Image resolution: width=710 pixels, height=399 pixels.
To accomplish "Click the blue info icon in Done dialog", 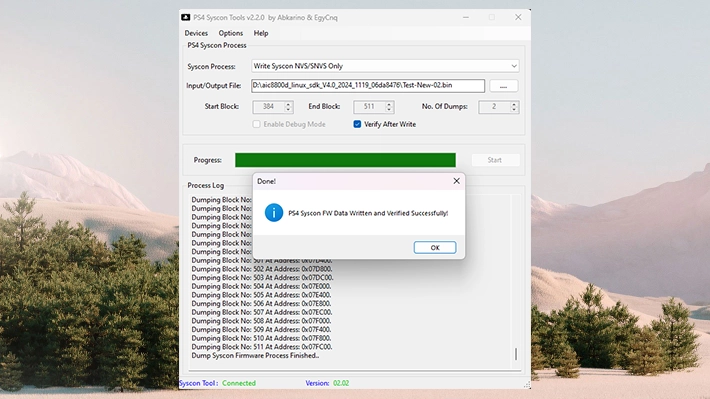I will 274,212.
